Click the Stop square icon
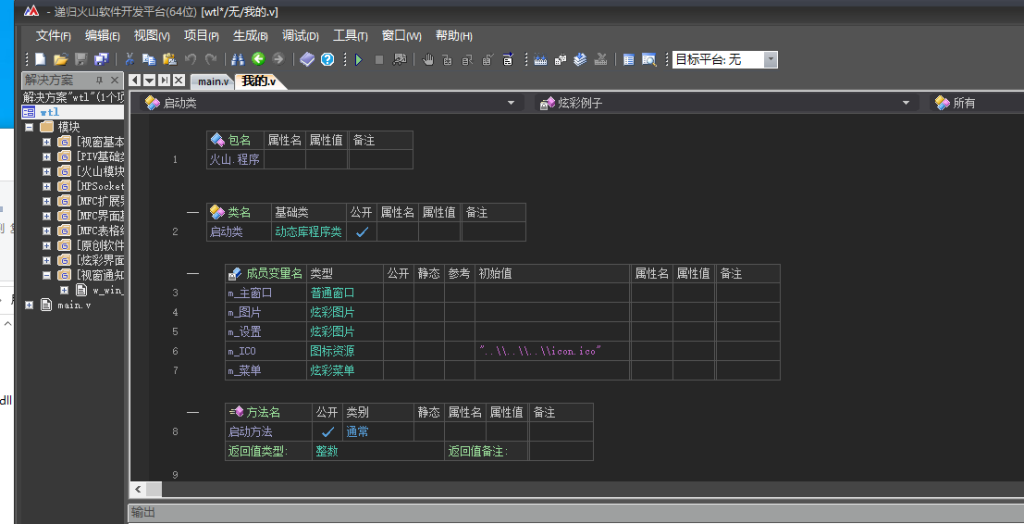The image size is (1024, 524). (x=379, y=59)
